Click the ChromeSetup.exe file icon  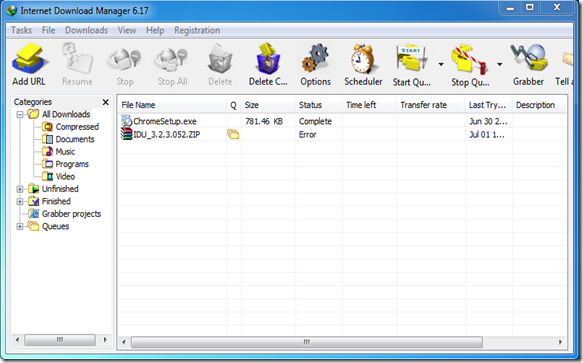[x=127, y=121]
